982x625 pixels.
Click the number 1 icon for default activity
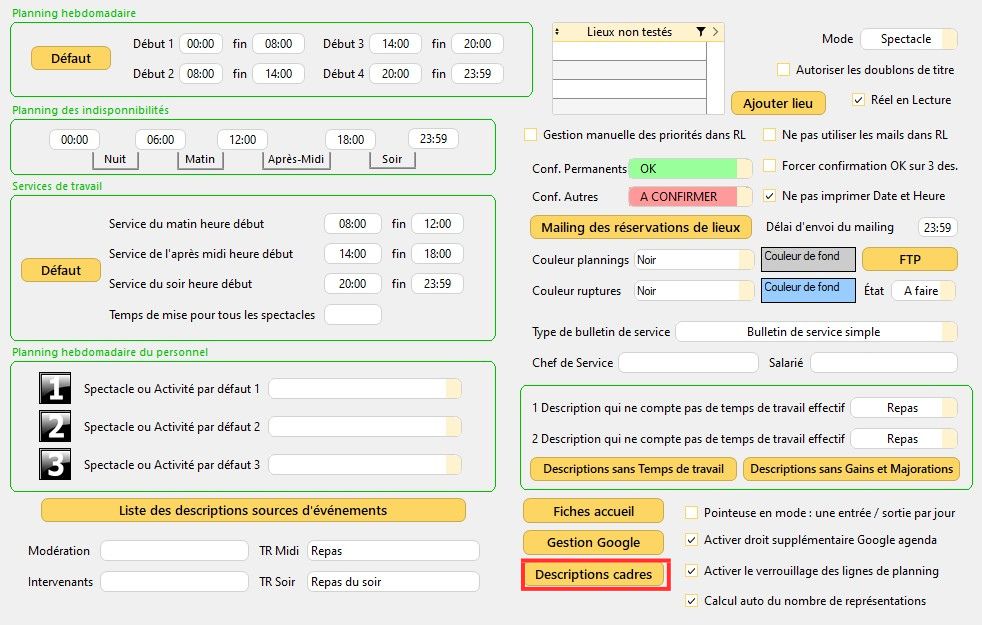(55, 388)
